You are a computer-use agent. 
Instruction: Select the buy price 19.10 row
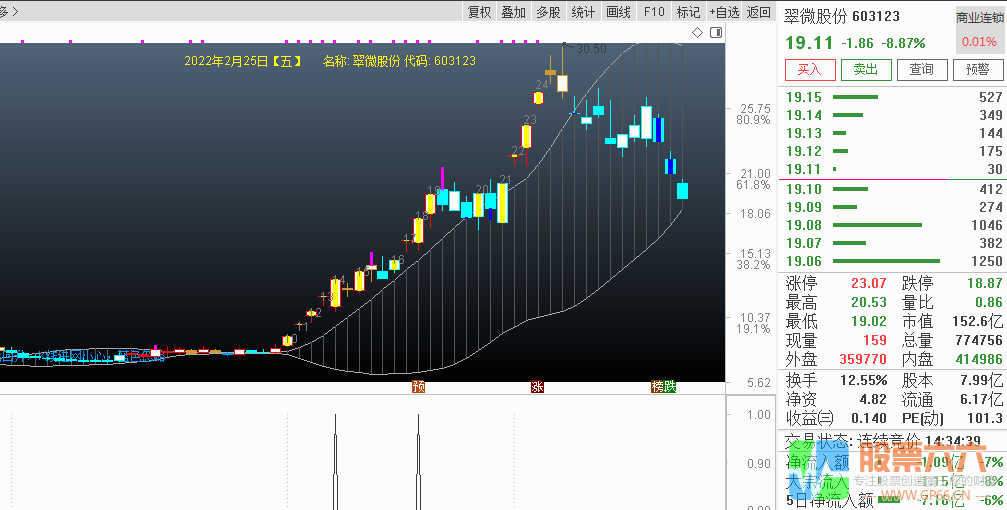(x=893, y=189)
